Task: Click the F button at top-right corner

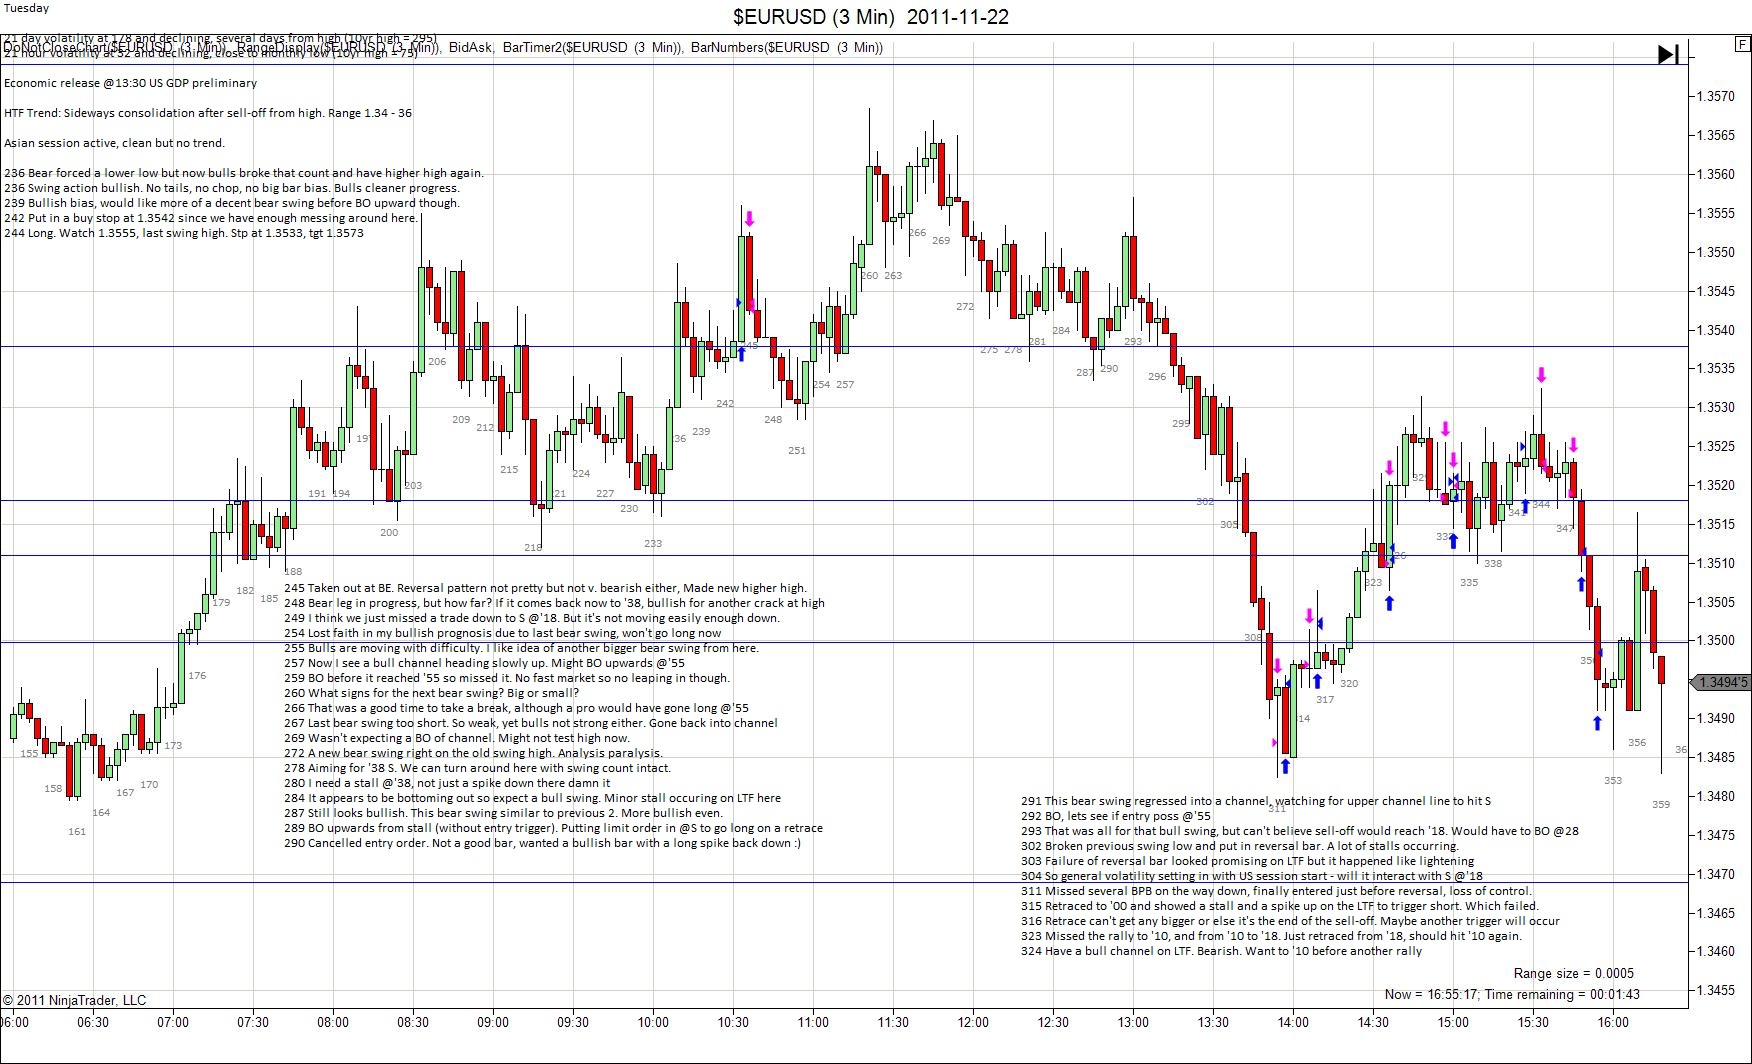Action: click(1741, 44)
